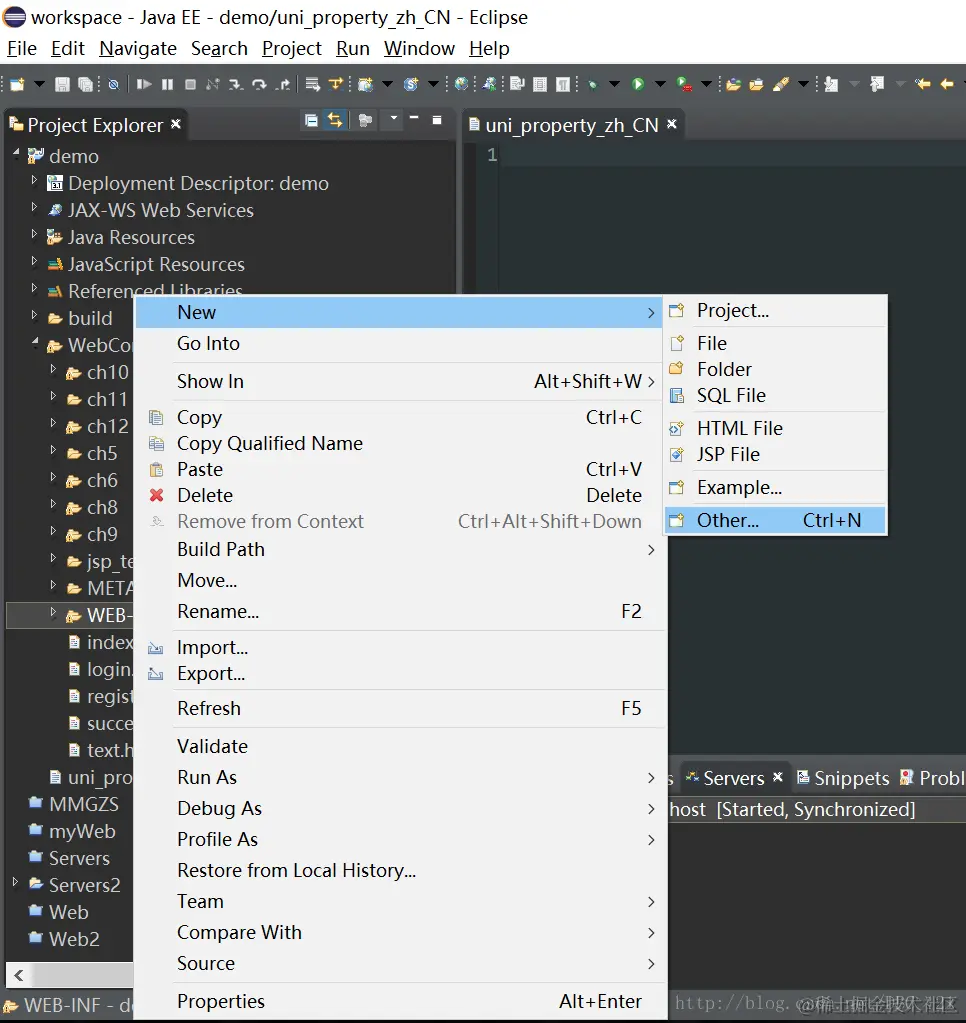Select the MMGZS project

[x=83, y=804]
